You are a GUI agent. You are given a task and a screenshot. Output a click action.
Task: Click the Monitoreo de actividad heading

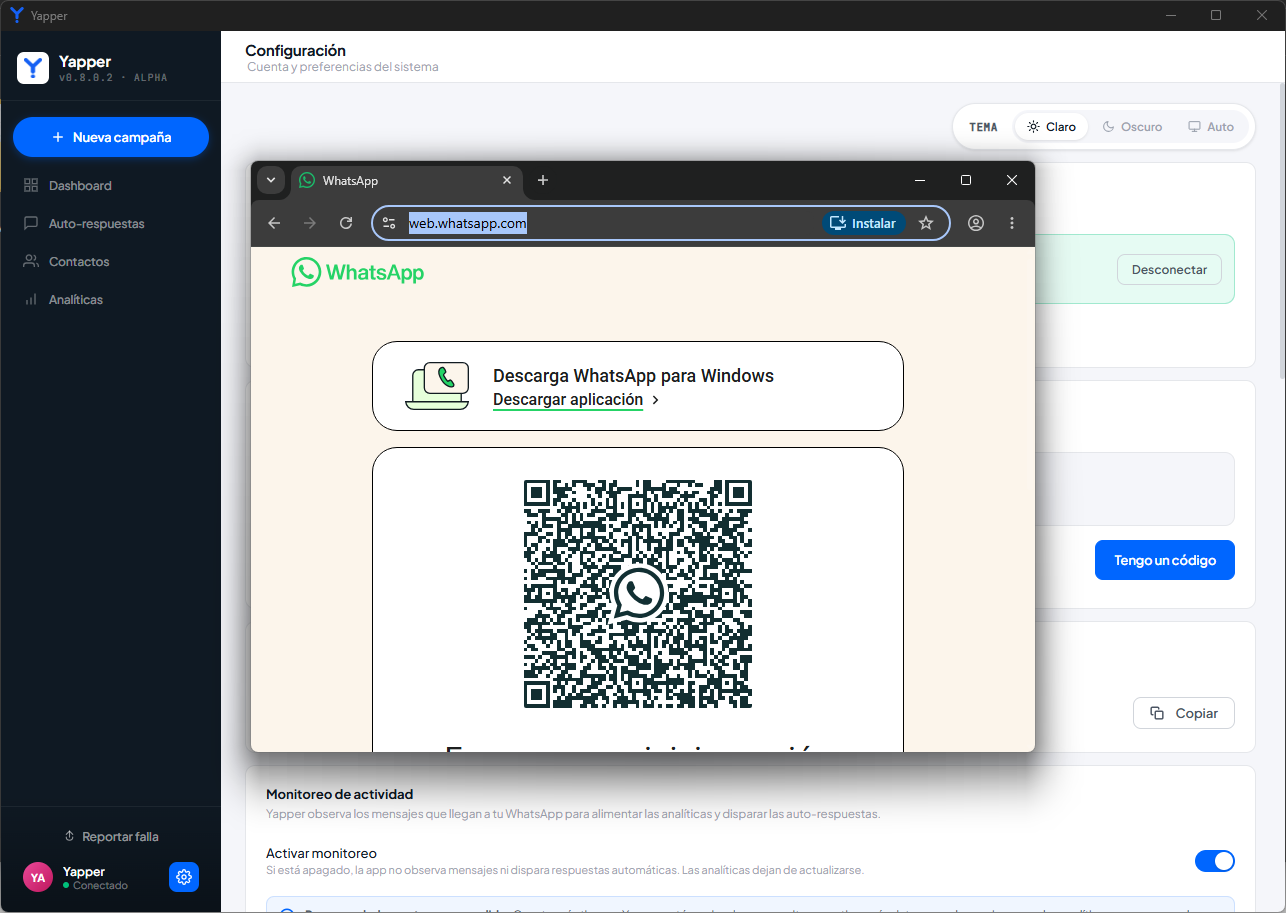coord(340,794)
